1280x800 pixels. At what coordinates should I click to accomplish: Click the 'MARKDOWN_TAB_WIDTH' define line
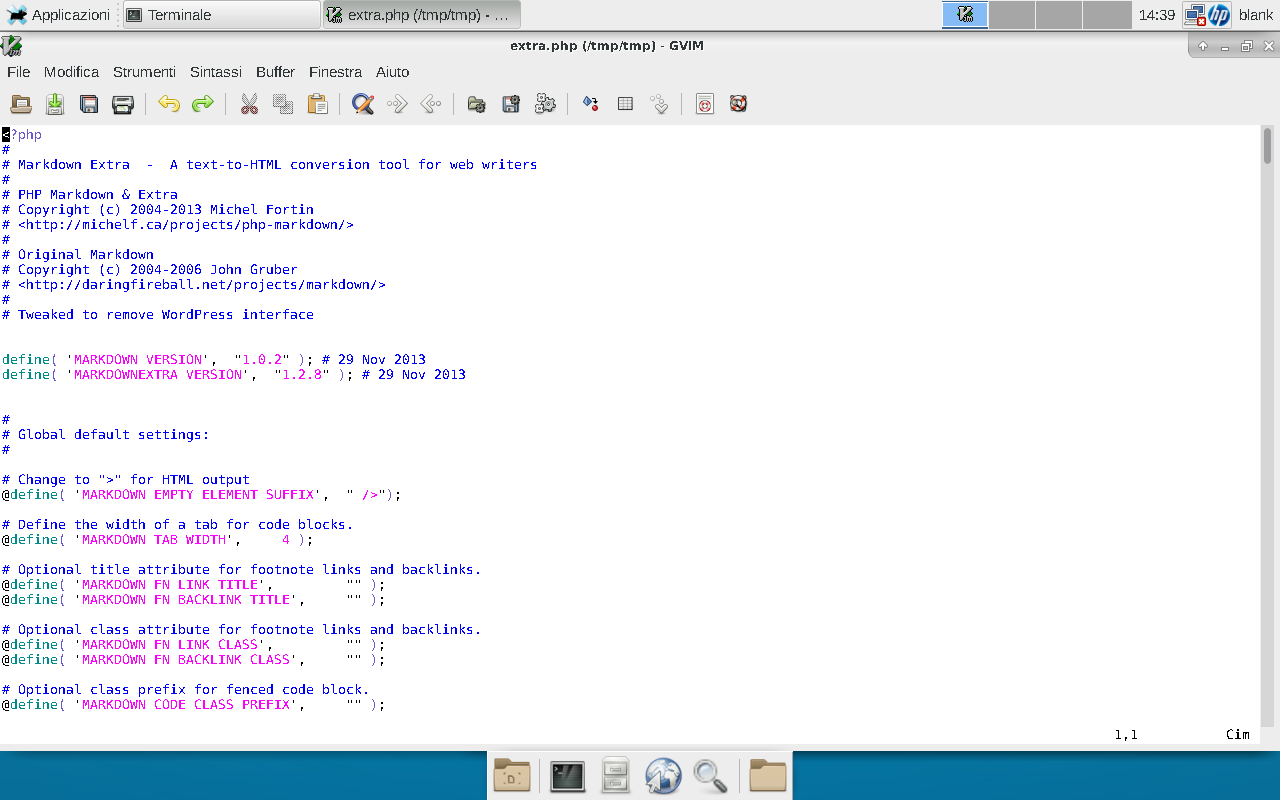point(158,540)
